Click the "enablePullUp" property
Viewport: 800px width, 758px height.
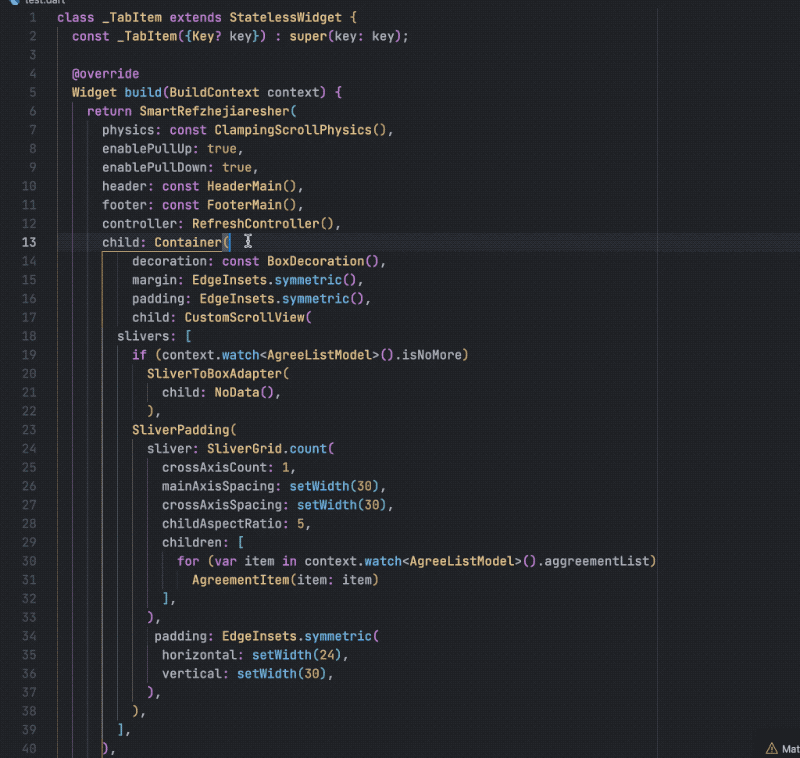coord(147,149)
